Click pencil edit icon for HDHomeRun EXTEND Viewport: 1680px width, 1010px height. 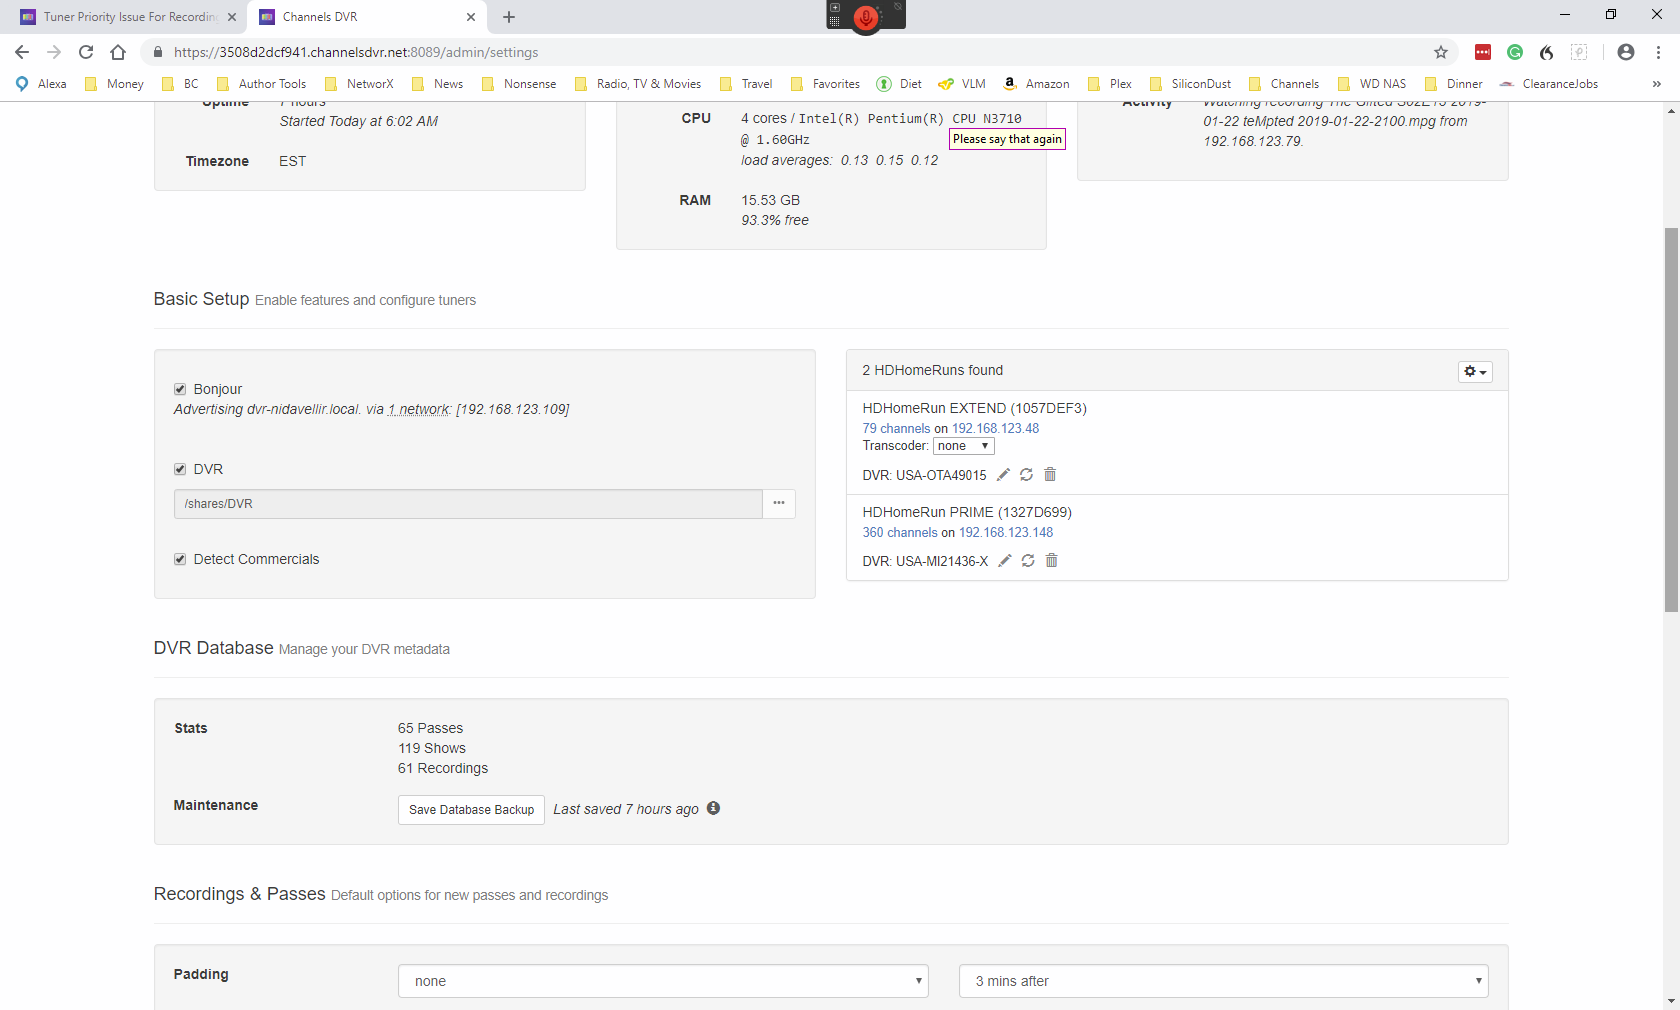(1003, 475)
